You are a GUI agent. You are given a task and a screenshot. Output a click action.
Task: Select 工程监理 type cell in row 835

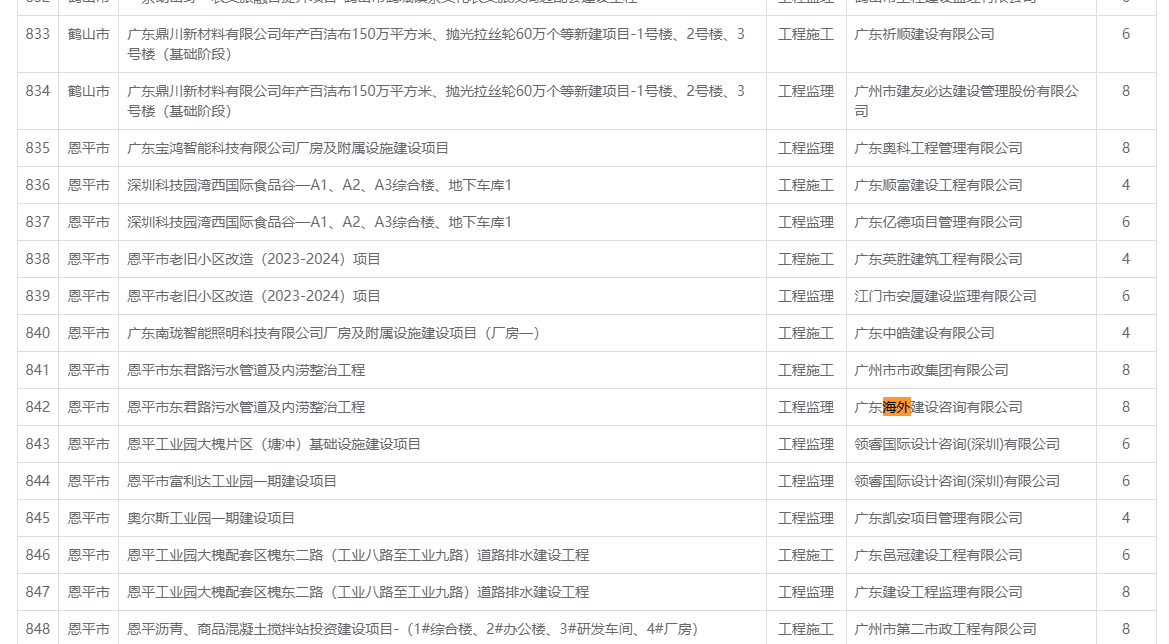tap(806, 148)
